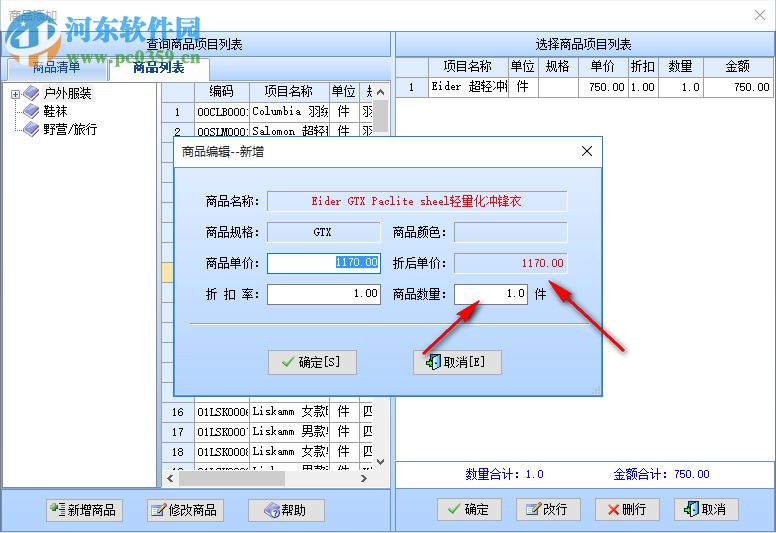Click the 项目名称 header in the product list
Viewport: 776px width, 533px height.
[289, 92]
